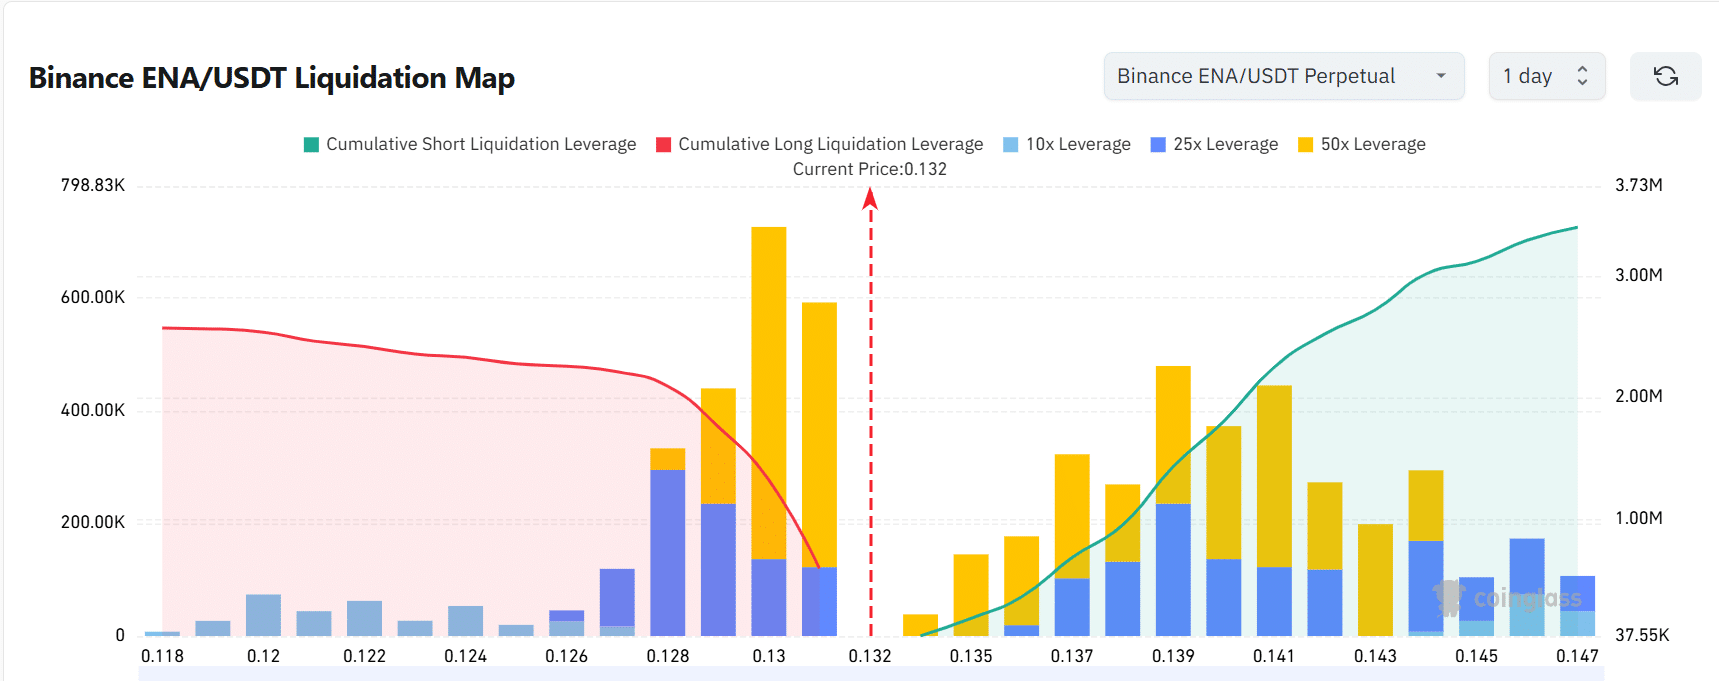Click the Current Price:0.132 label
This screenshot has width=1719, height=681.
coord(869,169)
